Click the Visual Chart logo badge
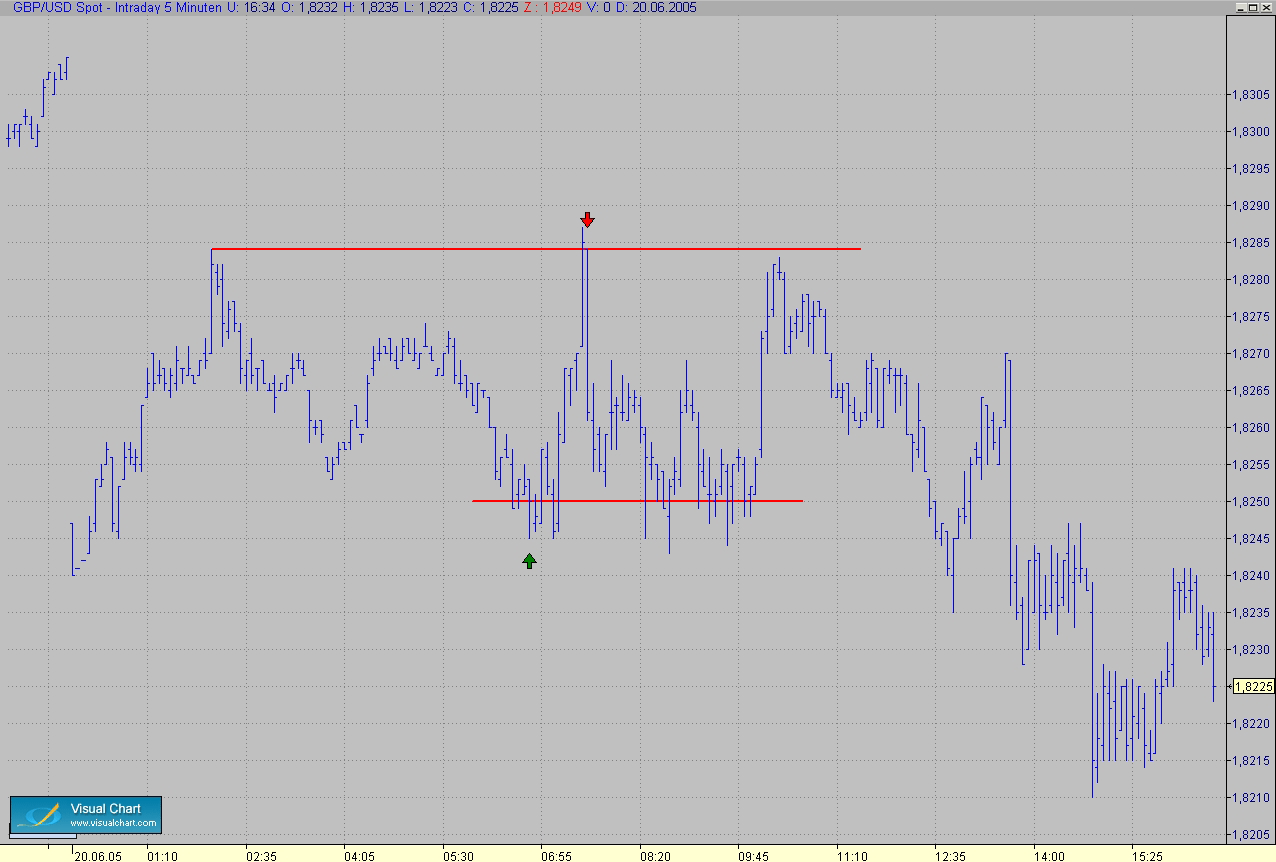Screen dimensions: 1276x862 (86, 815)
